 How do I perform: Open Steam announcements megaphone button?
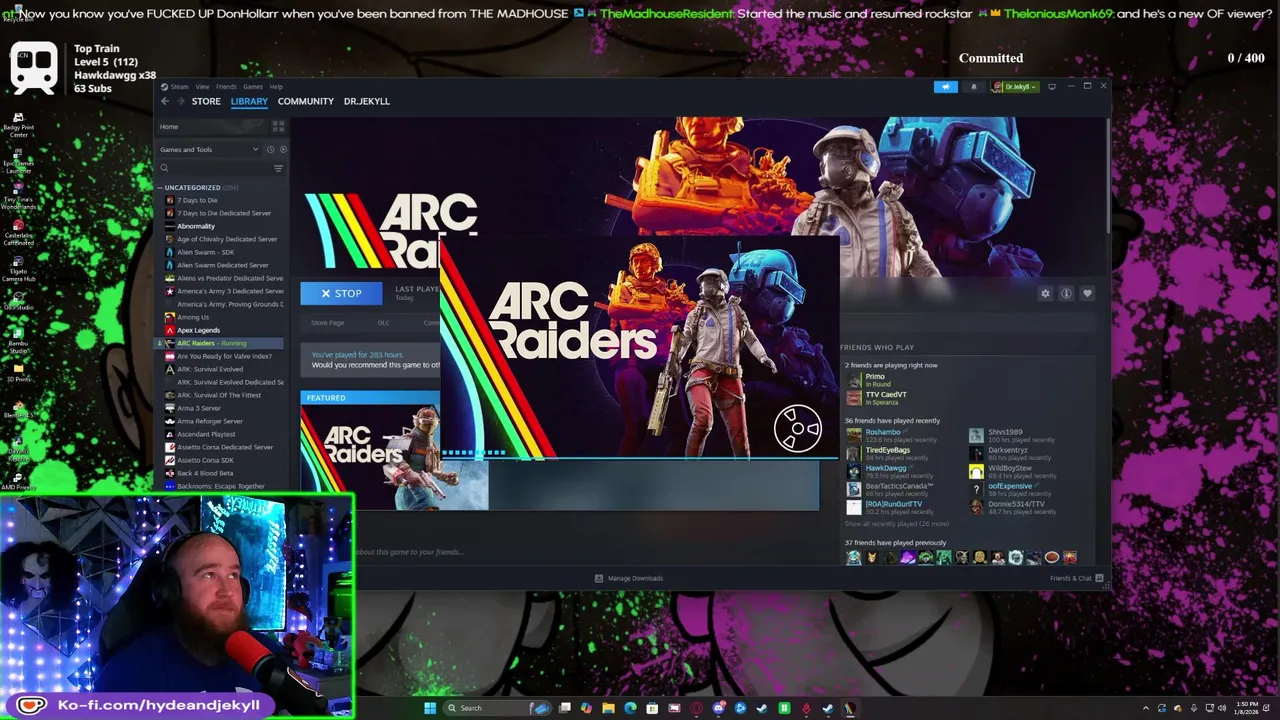[x=946, y=87]
